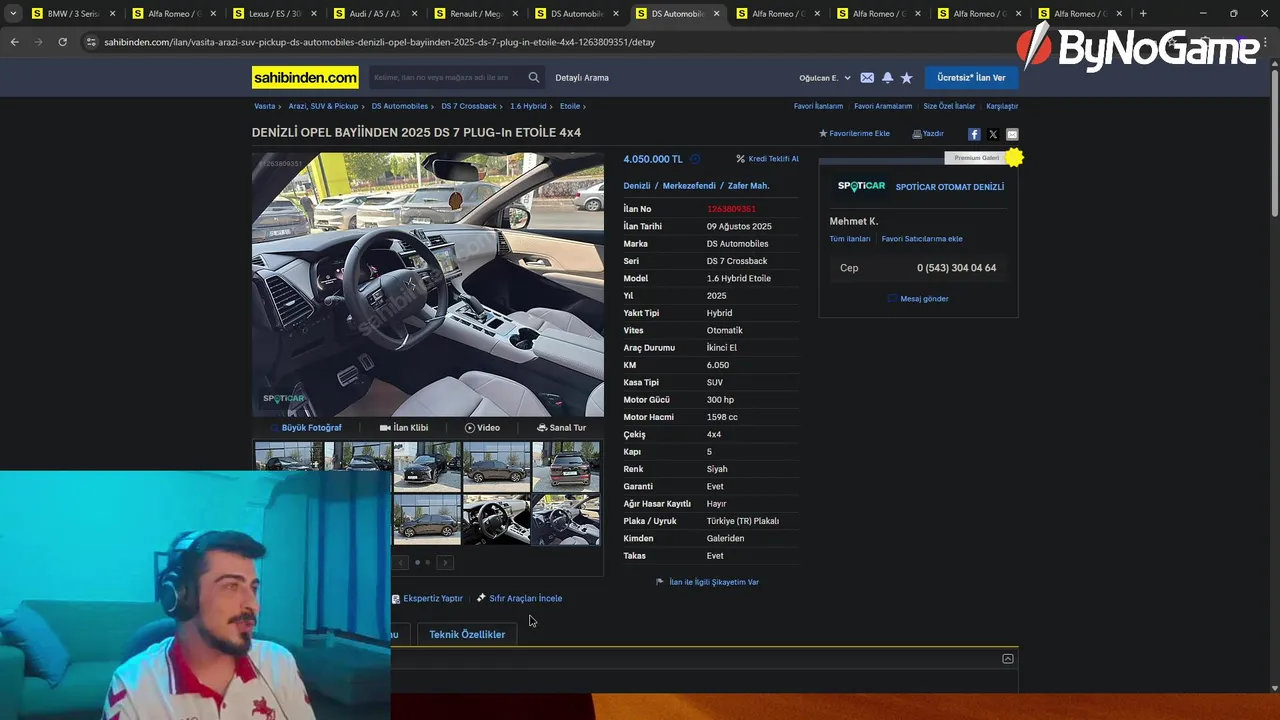Print the listing with Yazdır

(928, 134)
